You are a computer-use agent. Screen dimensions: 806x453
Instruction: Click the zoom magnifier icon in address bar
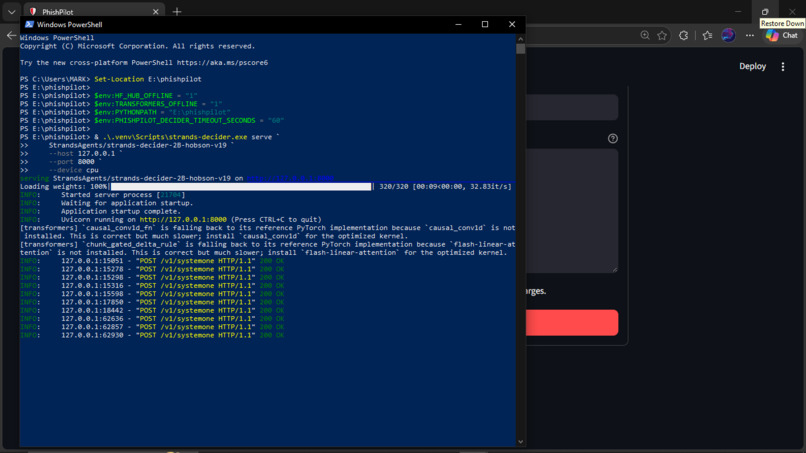pyautogui.click(x=645, y=35)
